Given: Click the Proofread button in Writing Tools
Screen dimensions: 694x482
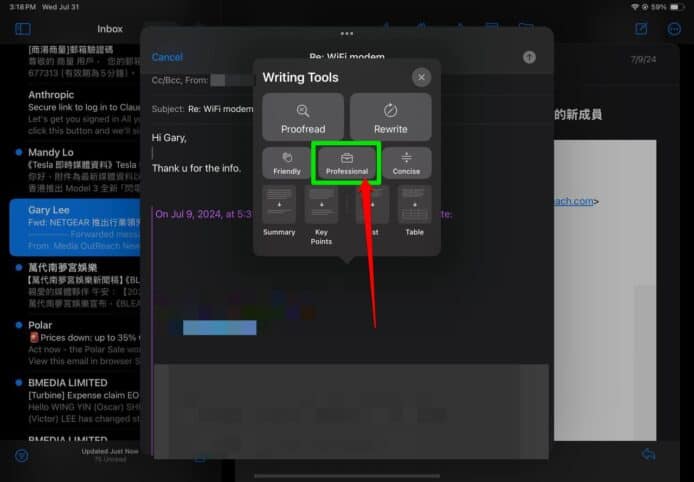Looking at the screenshot, I should pos(303,117).
